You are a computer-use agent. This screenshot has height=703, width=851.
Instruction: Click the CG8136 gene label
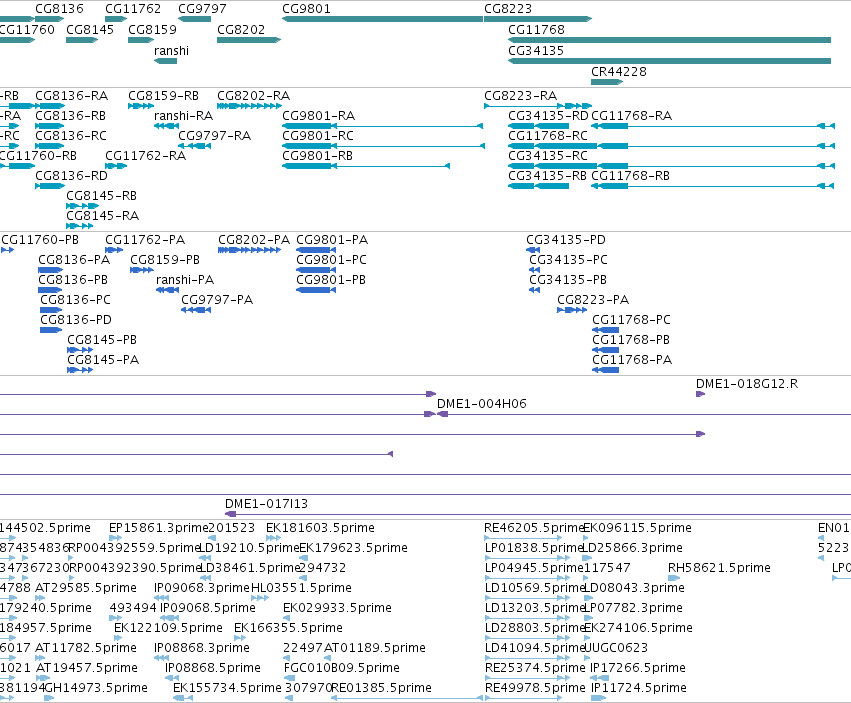pyautogui.click(x=59, y=9)
